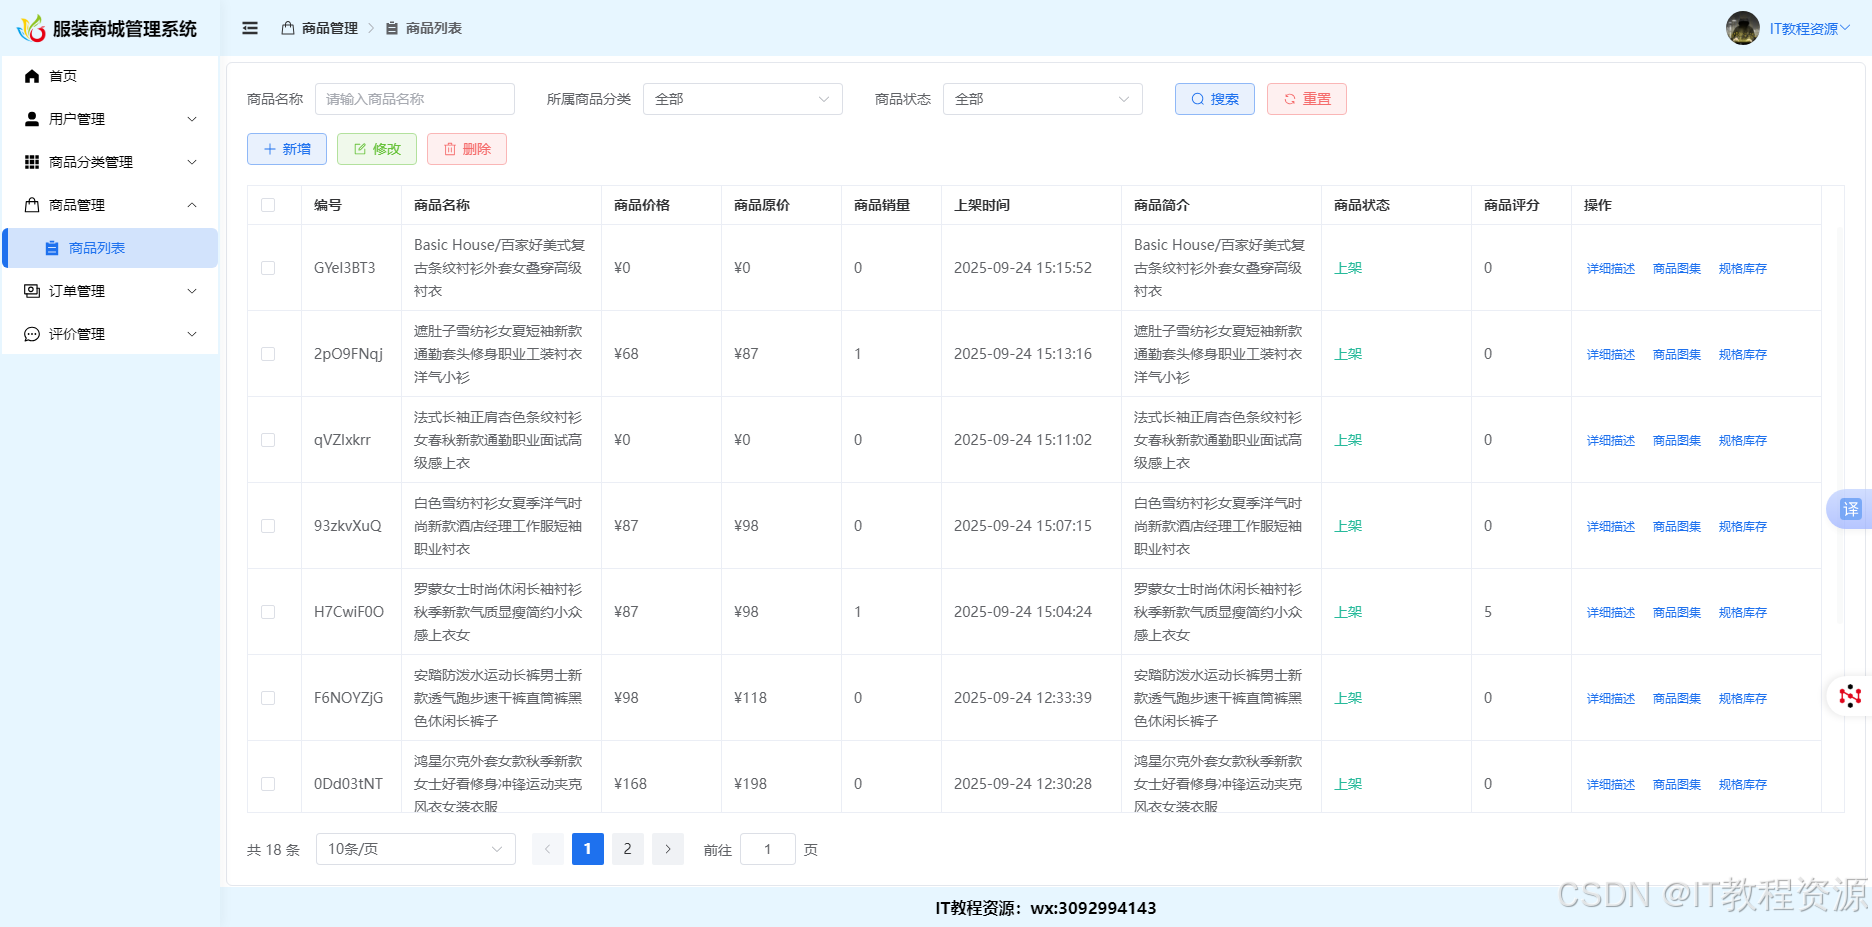The image size is (1872, 927).
Task: Open 规格库存 for product 0Dd03tNT
Action: click(1742, 784)
